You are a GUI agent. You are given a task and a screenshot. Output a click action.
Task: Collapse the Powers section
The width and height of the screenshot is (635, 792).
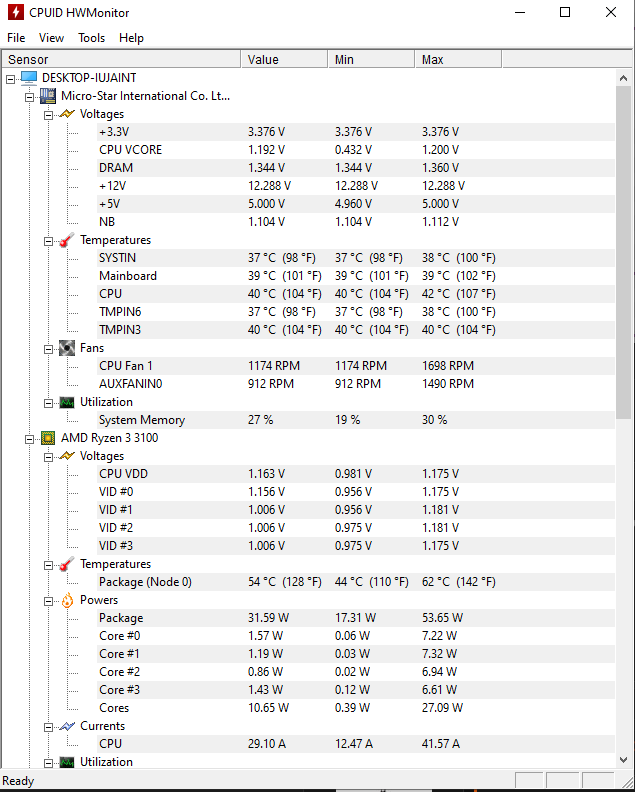point(48,601)
